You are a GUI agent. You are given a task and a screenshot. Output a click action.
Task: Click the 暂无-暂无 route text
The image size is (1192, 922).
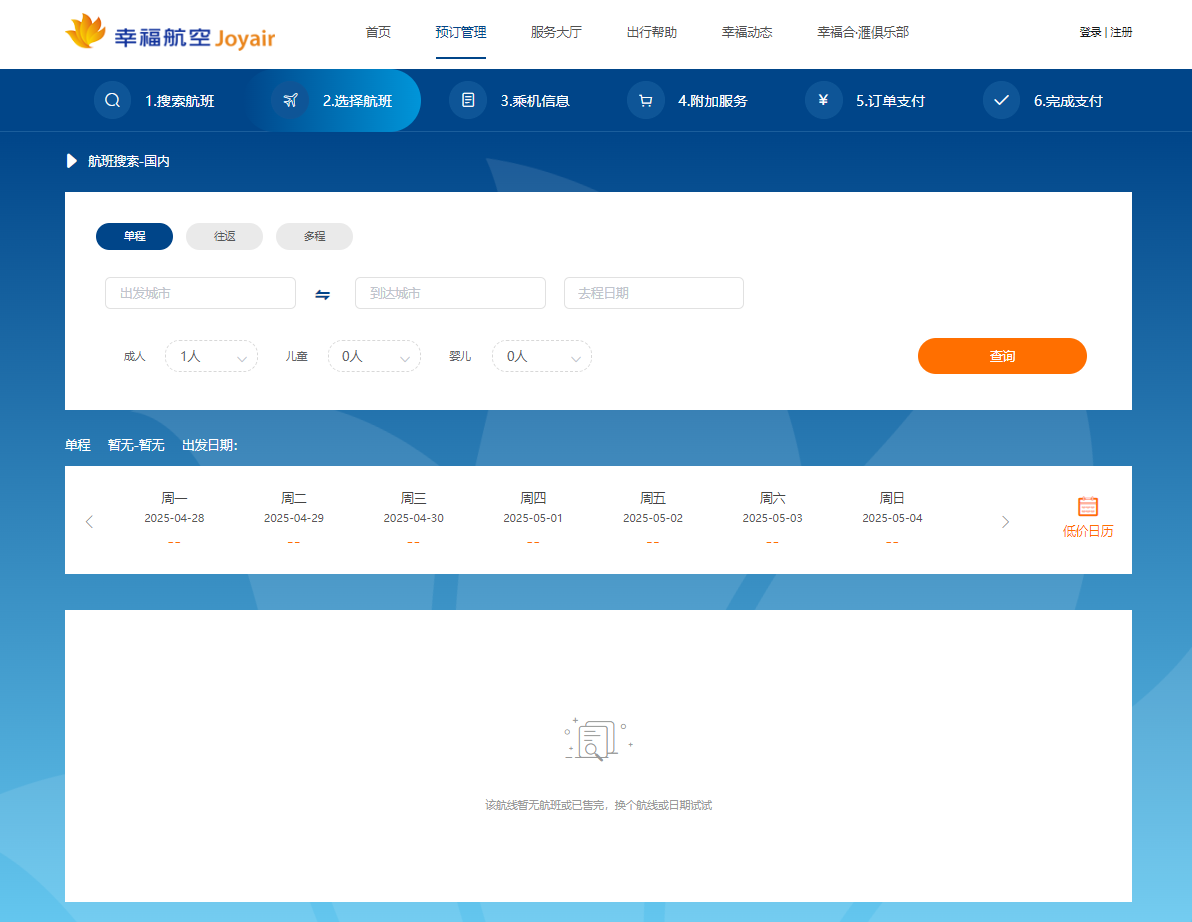[x=136, y=445]
